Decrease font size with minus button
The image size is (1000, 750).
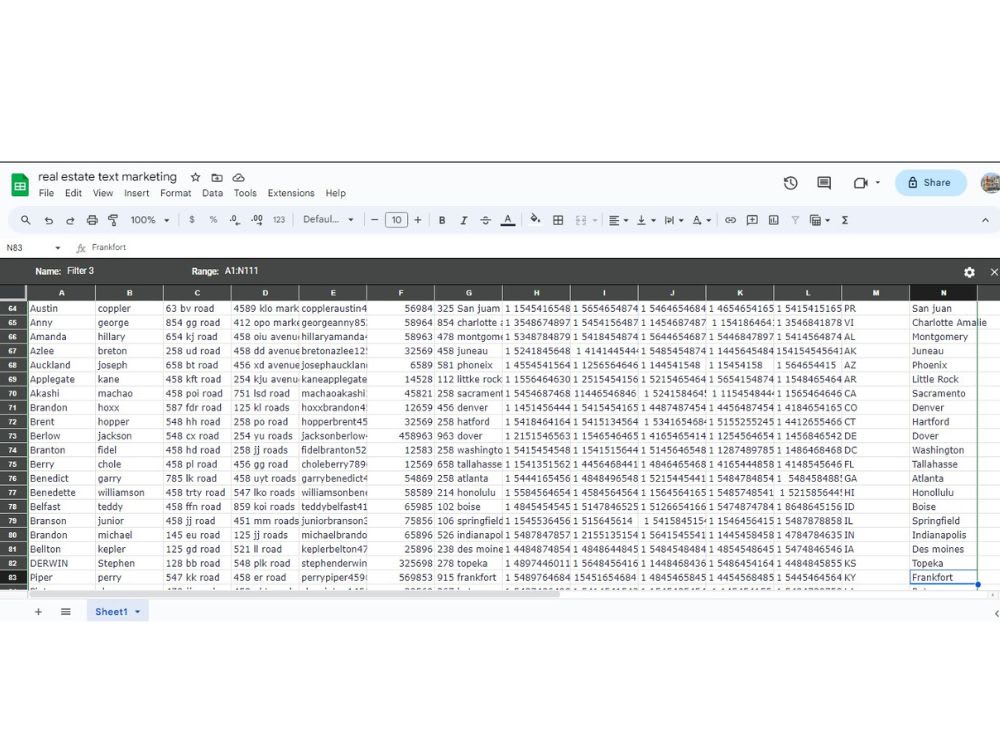(x=374, y=220)
